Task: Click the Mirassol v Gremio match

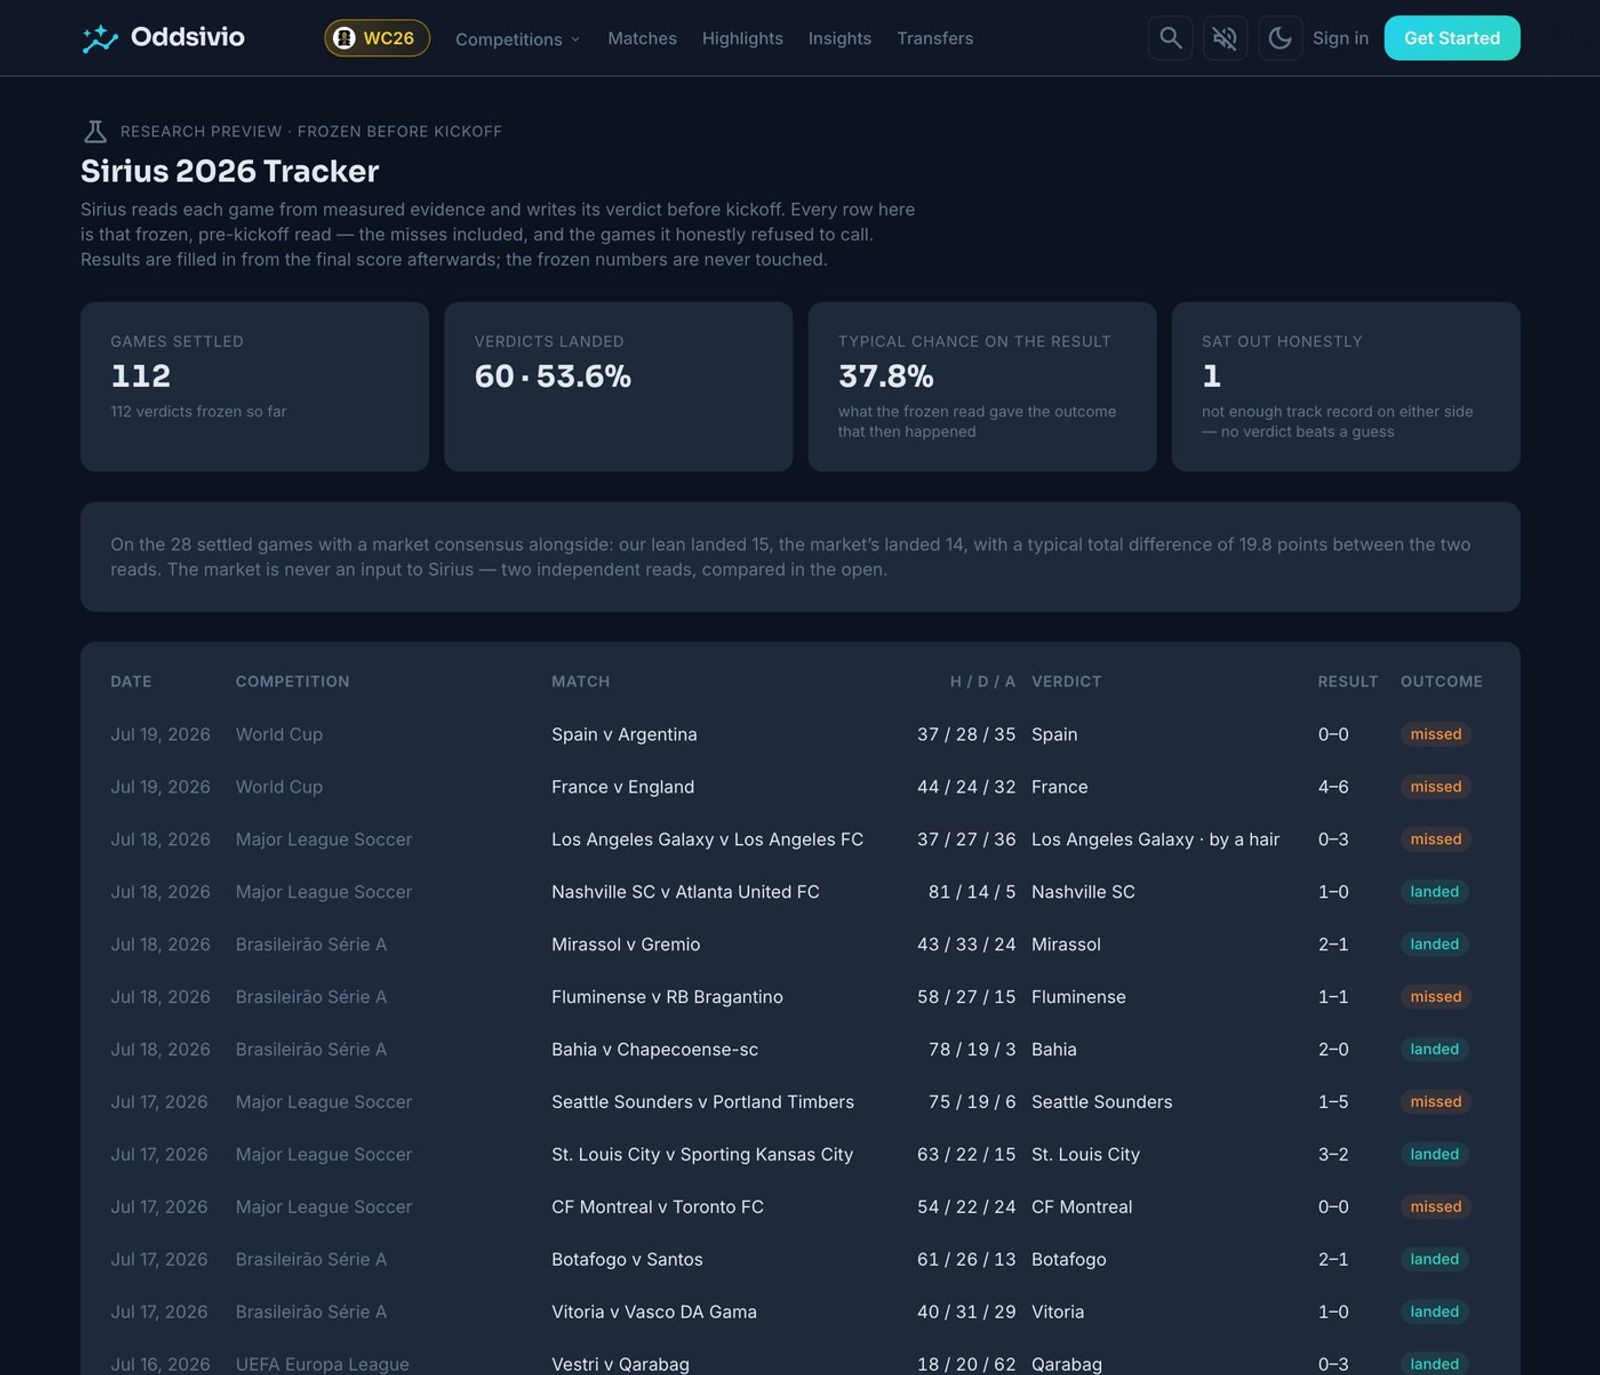Action: [625, 944]
